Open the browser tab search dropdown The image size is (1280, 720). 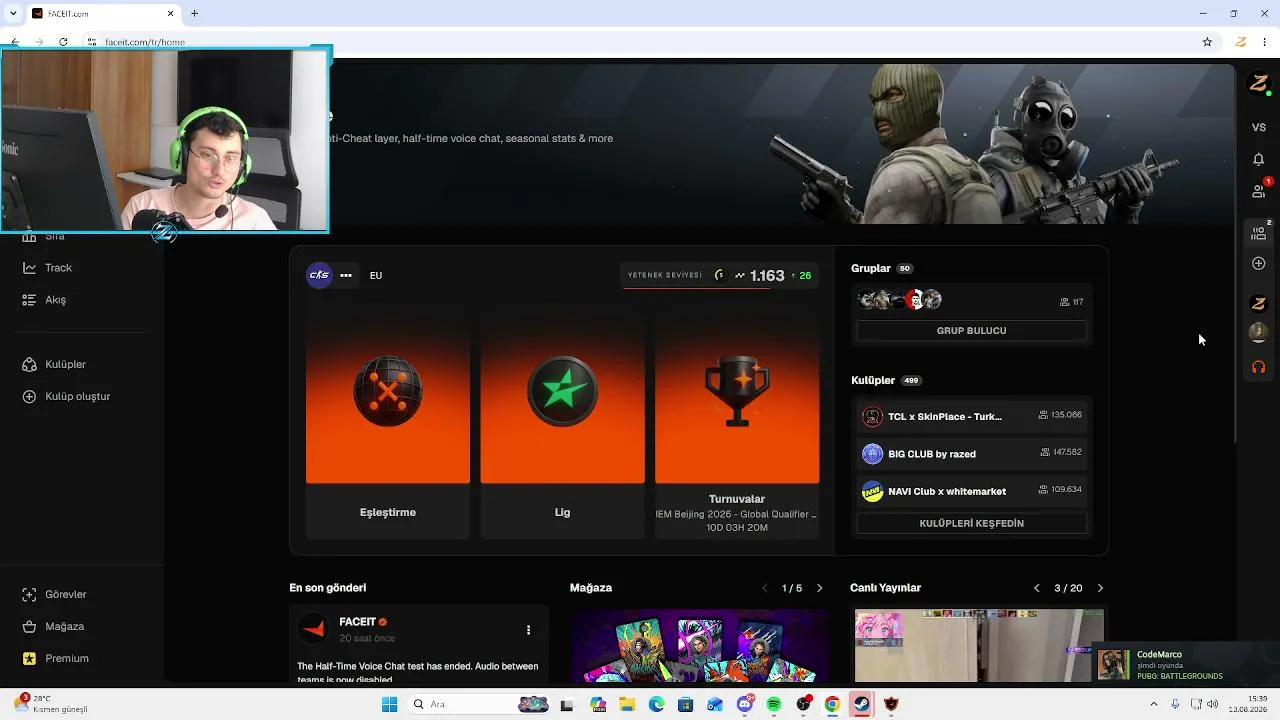coord(13,14)
